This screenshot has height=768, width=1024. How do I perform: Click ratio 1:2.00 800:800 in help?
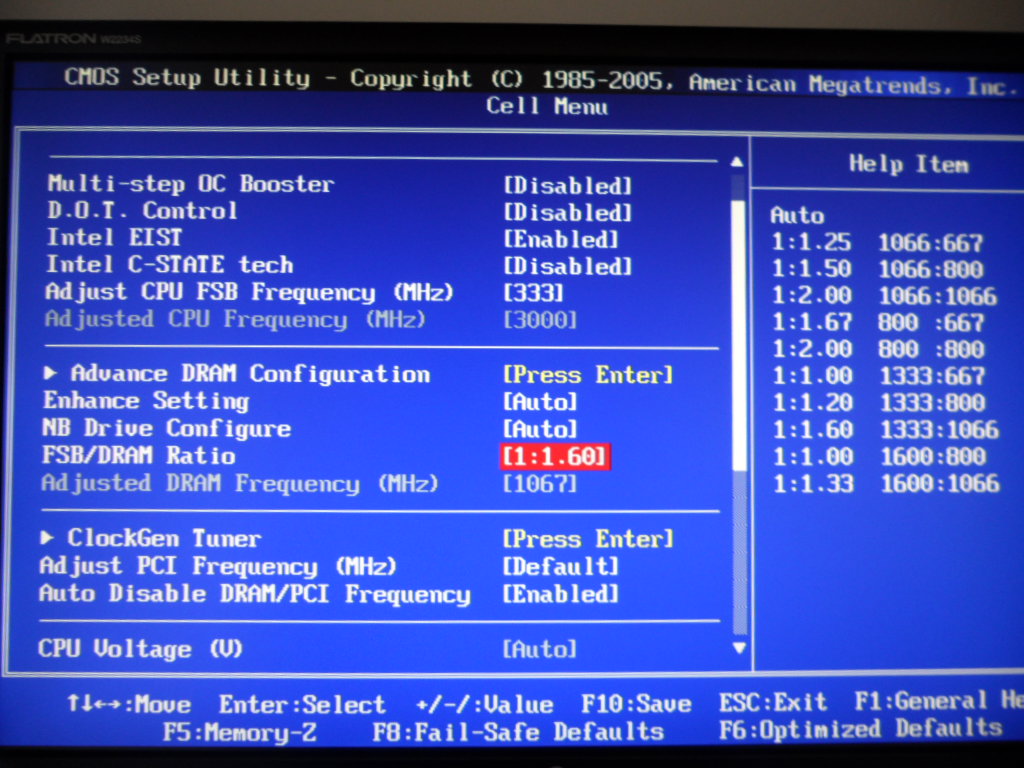click(x=878, y=349)
